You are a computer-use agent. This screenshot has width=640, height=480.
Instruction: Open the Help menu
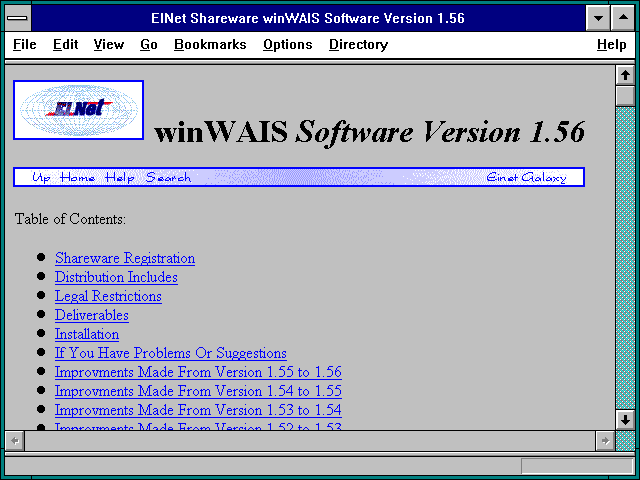click(x=611, y=44)
